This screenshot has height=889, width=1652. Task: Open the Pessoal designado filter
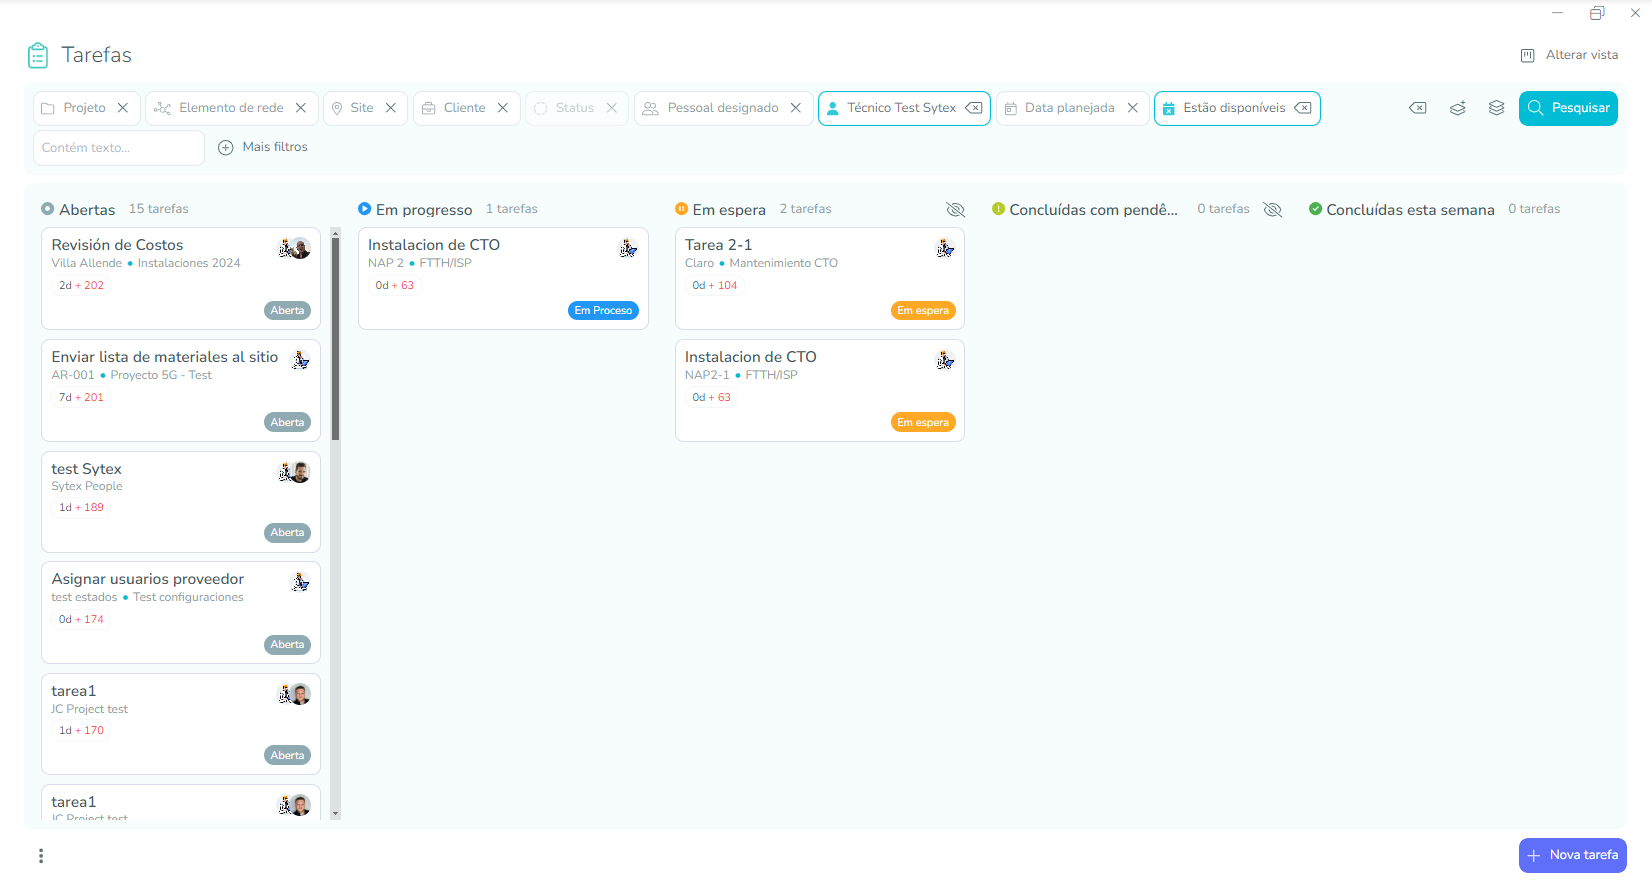(711, 108)
